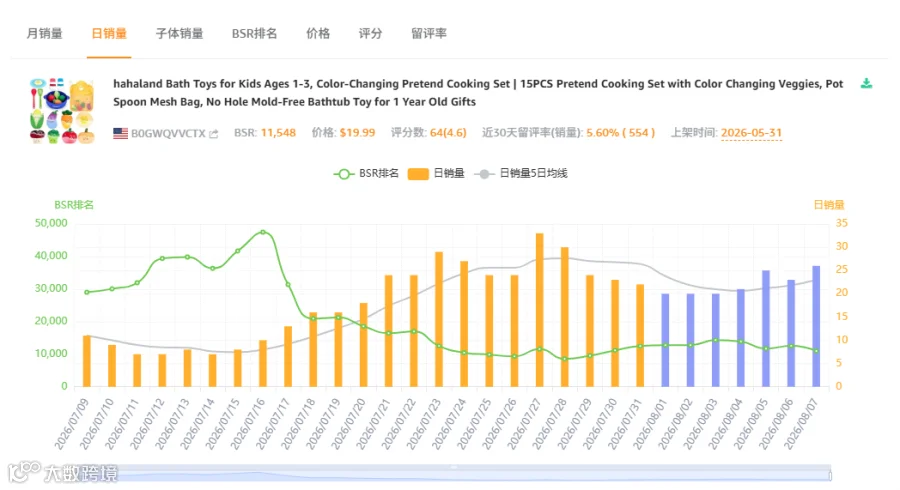This screenshot has width=900, height=490.
Task: Switch to 月销量 tab
Action: (x=44, y=33)
